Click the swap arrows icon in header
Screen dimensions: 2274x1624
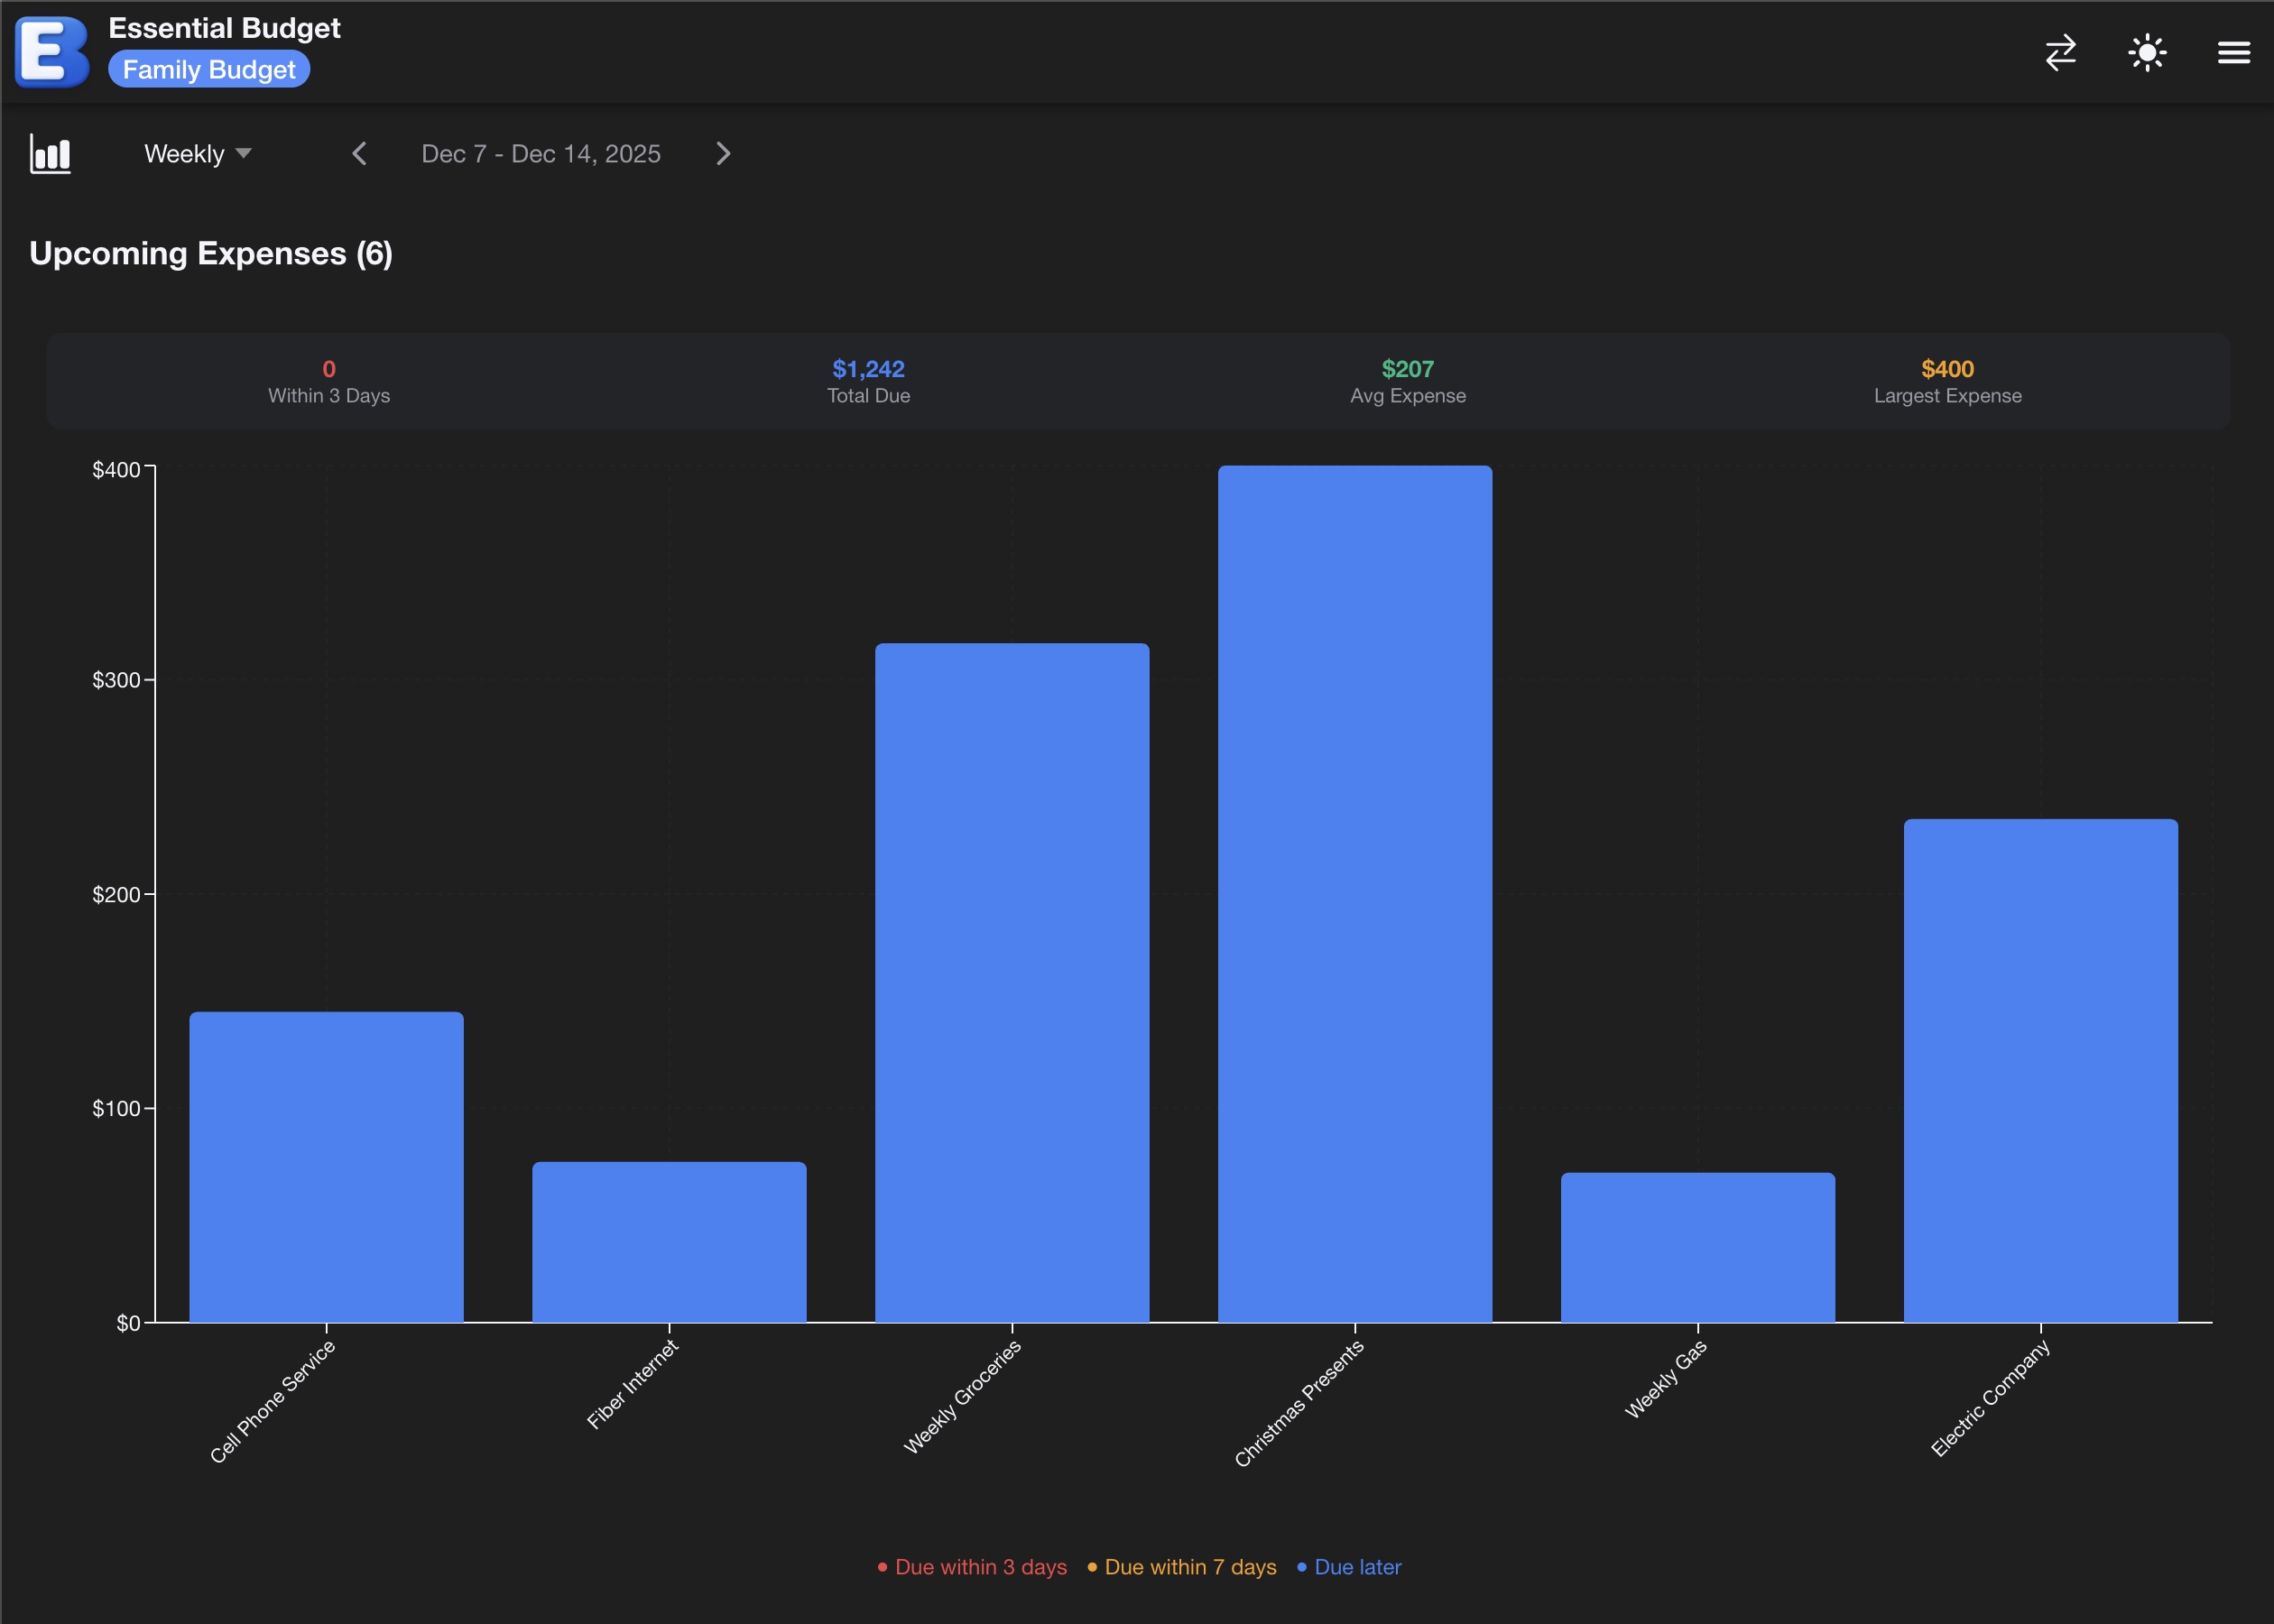pyautogui.click(x=2060, y=52)
